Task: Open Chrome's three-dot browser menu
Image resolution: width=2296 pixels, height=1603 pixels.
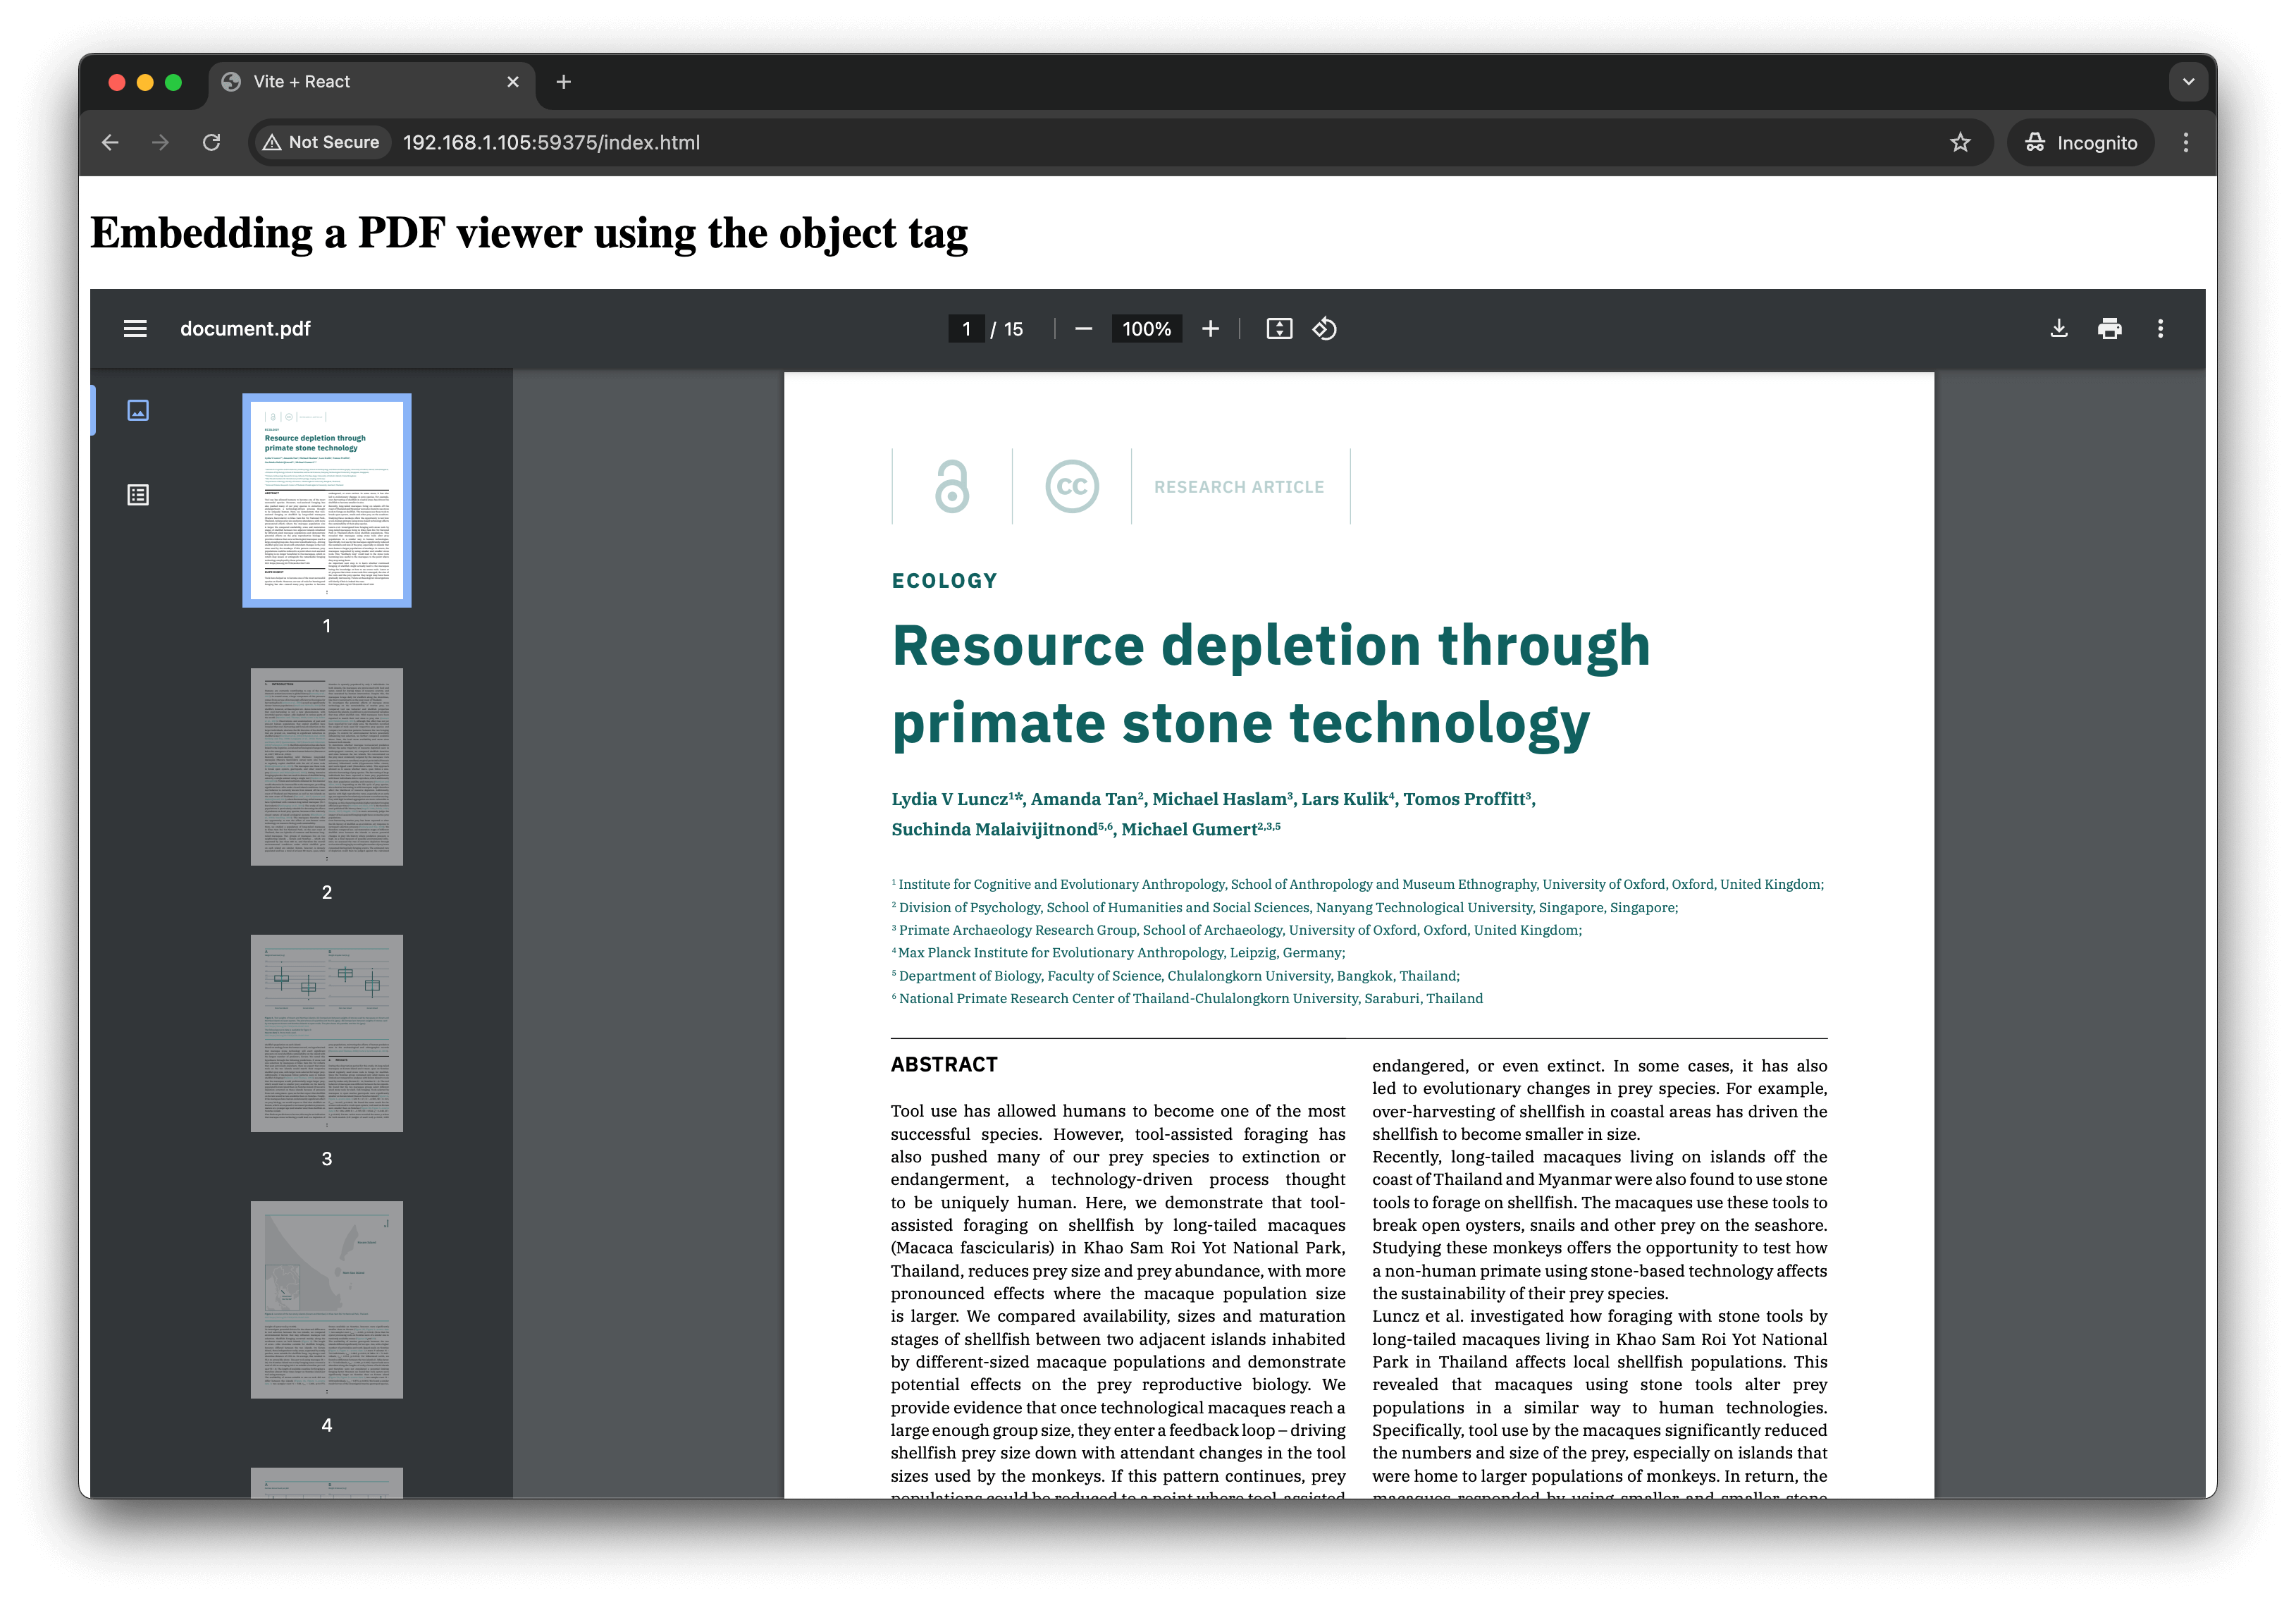Action: 2186,142
